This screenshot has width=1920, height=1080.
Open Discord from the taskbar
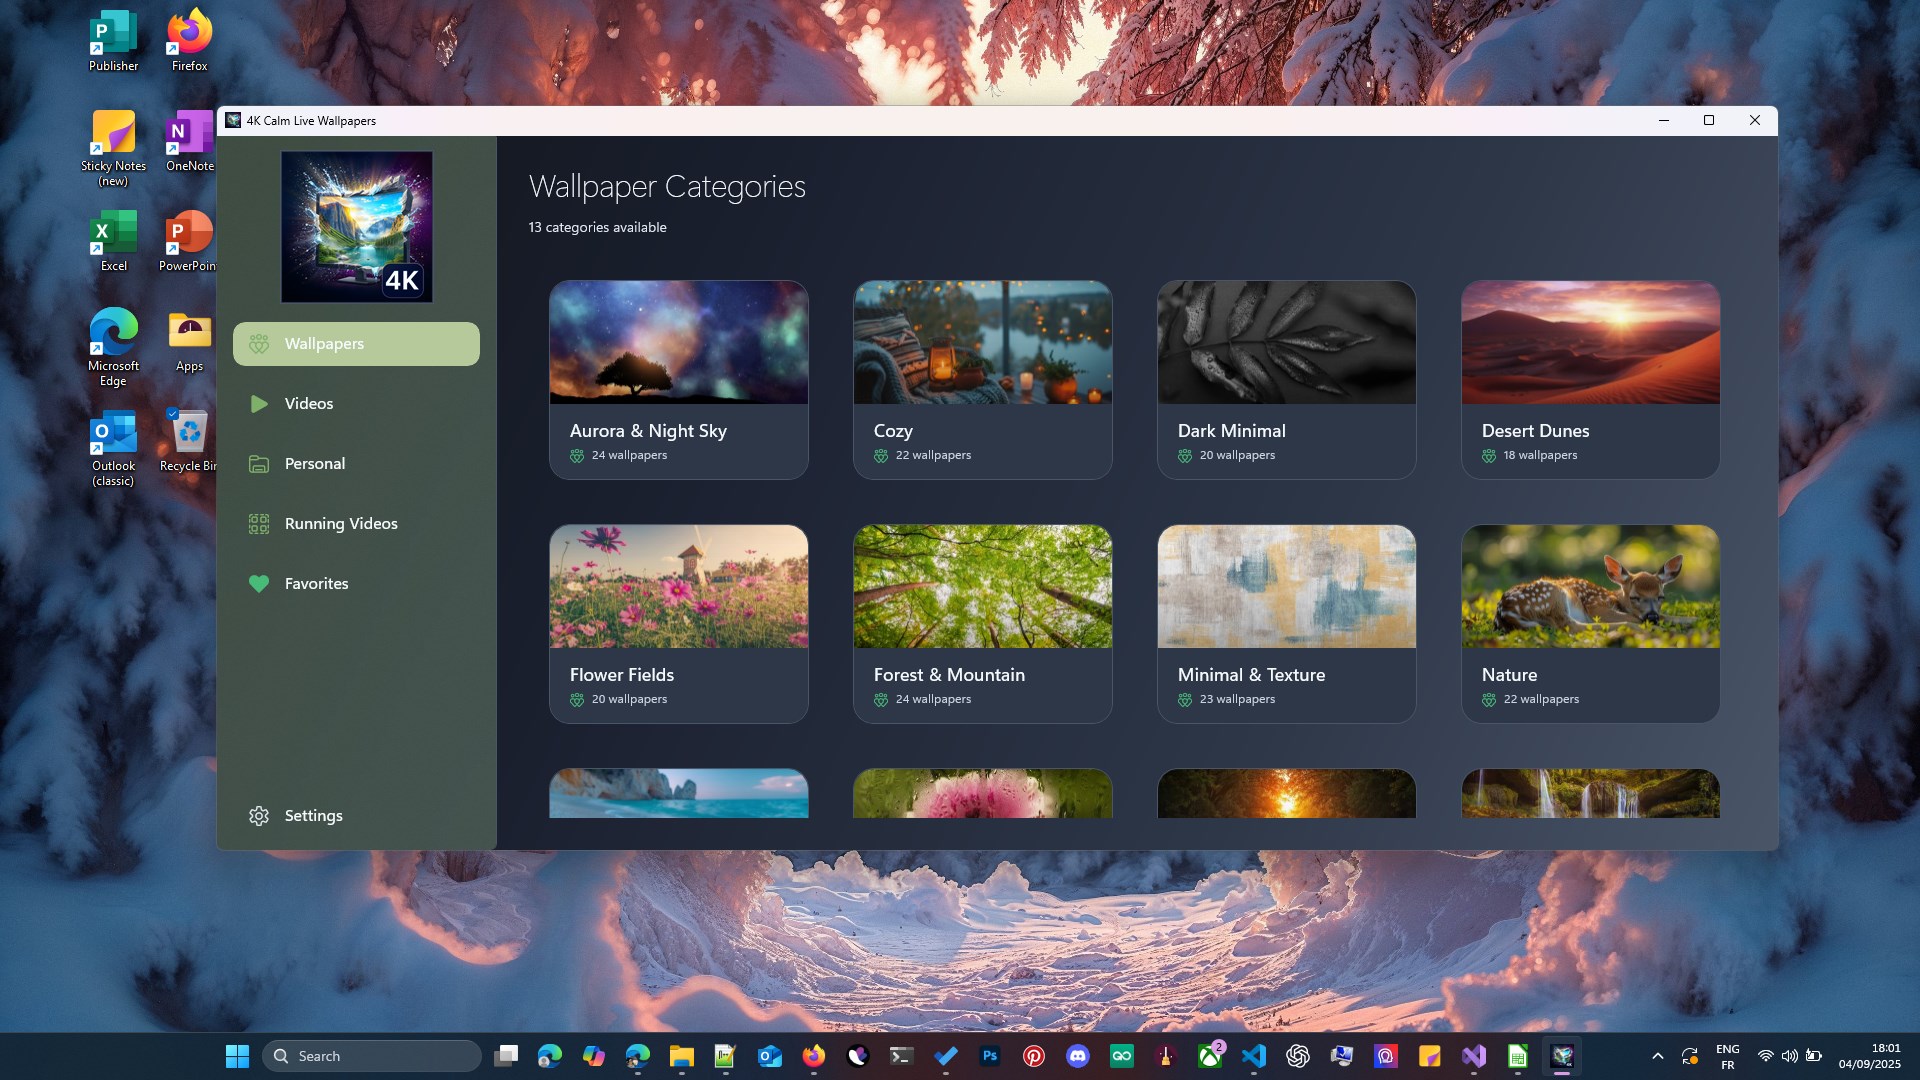click(x=1078, y=1056)
